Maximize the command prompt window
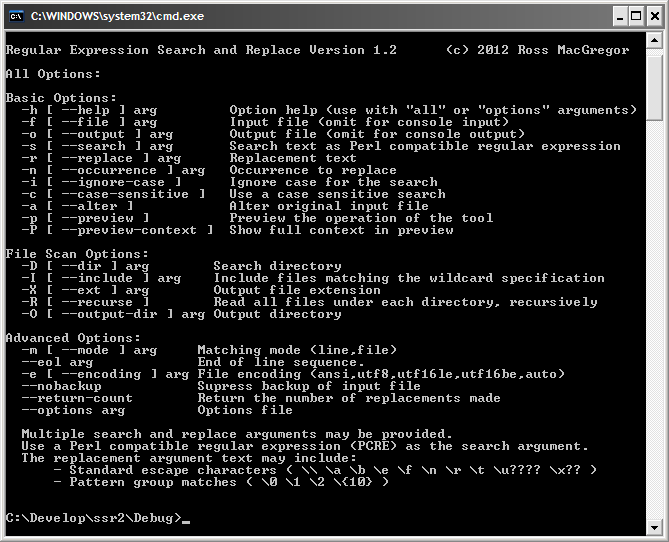 tap(636, 17)
